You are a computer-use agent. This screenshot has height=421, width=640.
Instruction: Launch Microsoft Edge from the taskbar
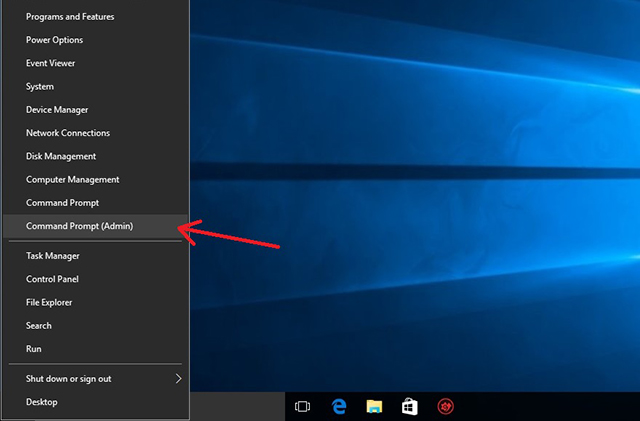tap(339, 407)
